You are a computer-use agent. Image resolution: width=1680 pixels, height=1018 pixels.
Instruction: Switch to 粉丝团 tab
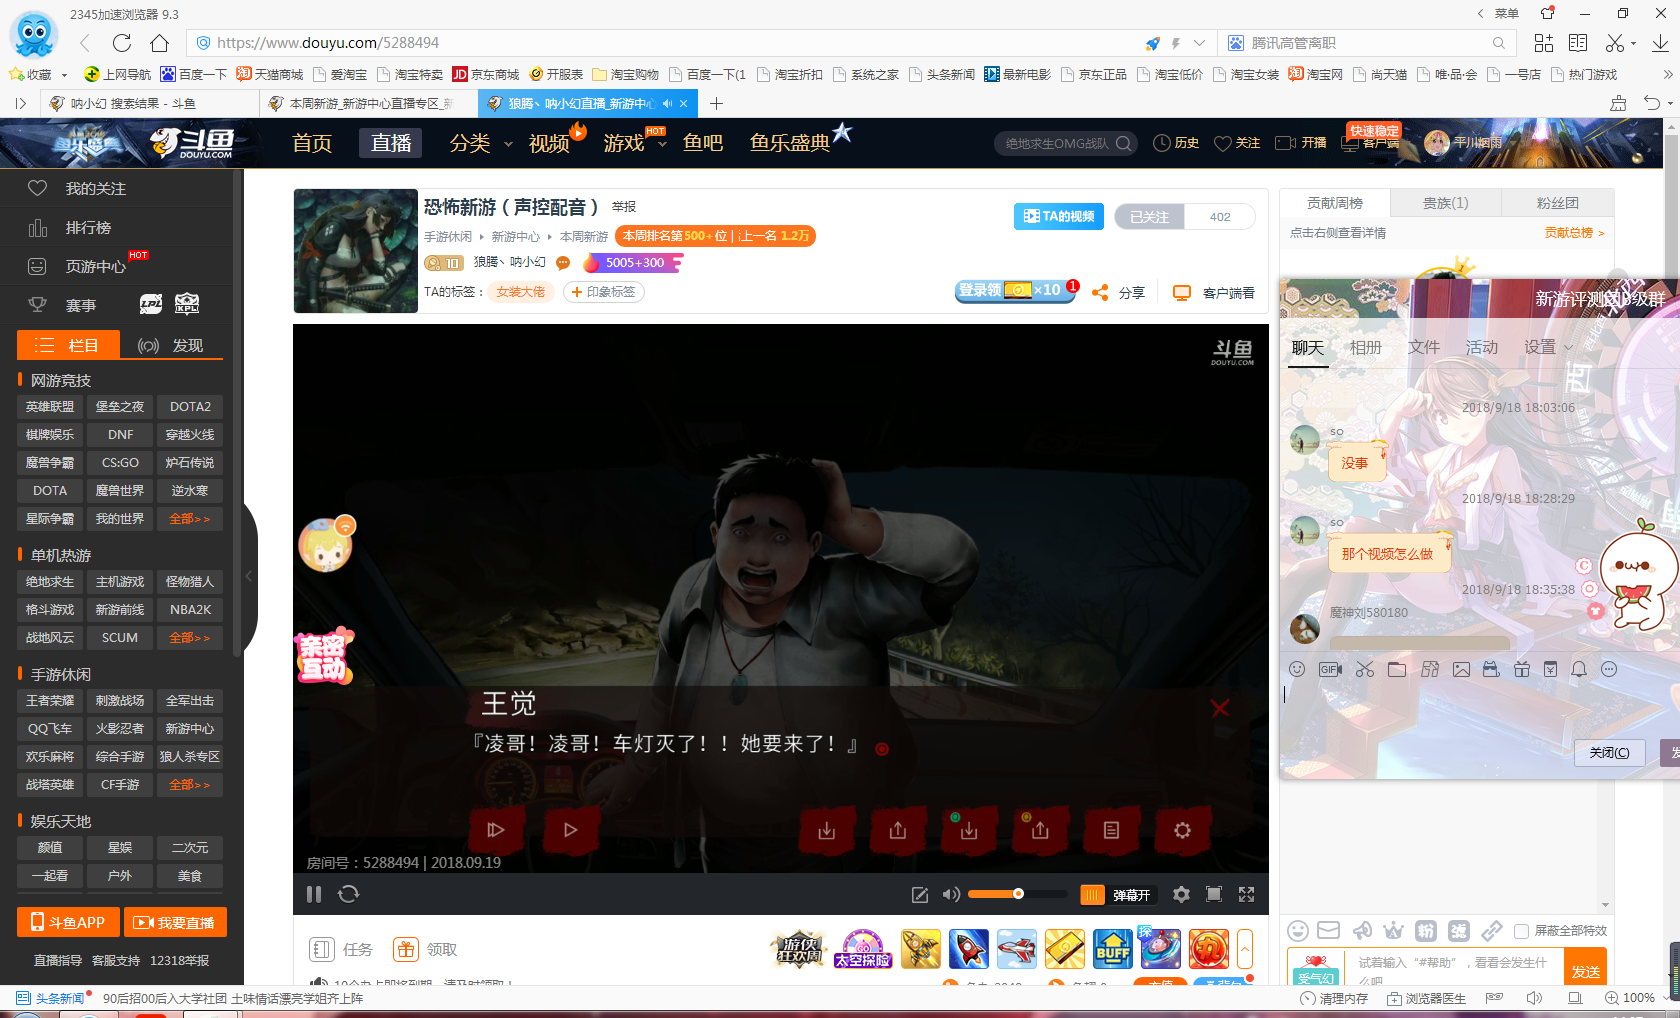[x=1557, y=203]
